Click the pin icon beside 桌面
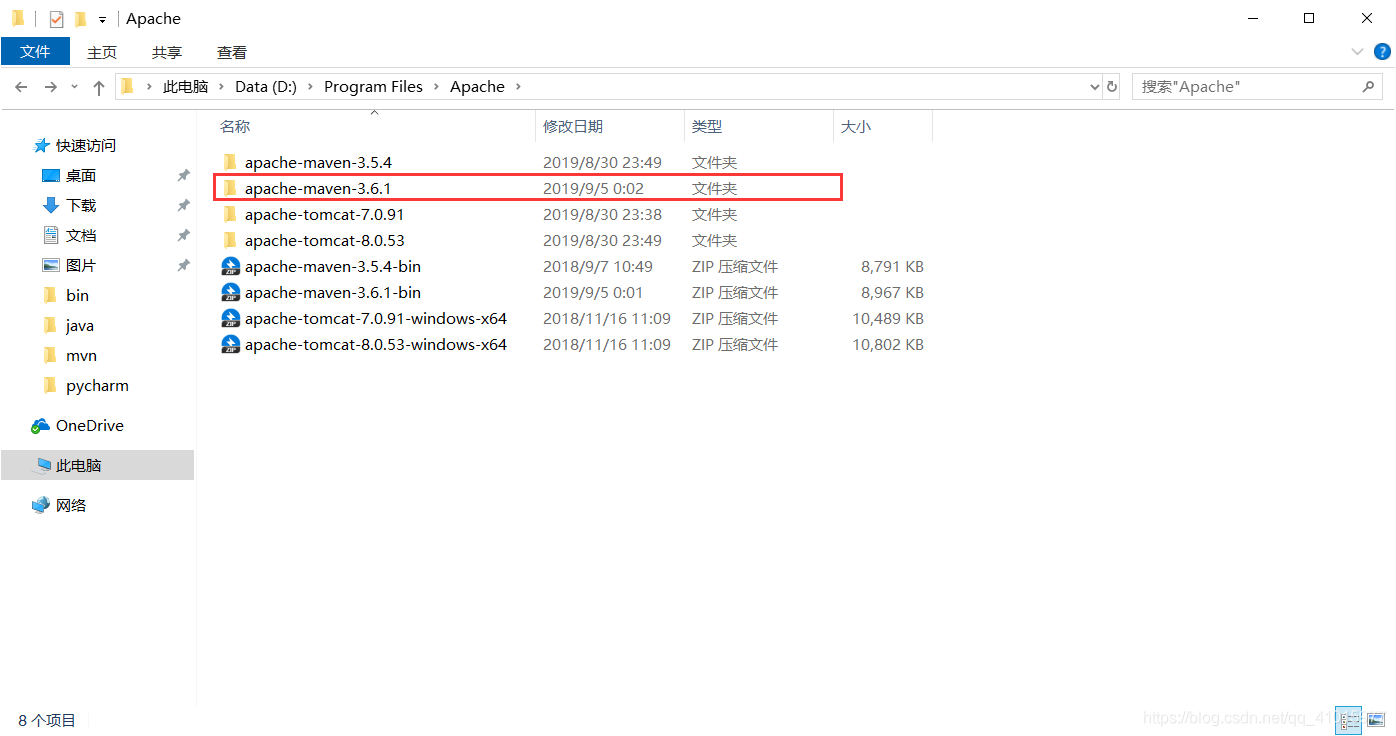 183,175
